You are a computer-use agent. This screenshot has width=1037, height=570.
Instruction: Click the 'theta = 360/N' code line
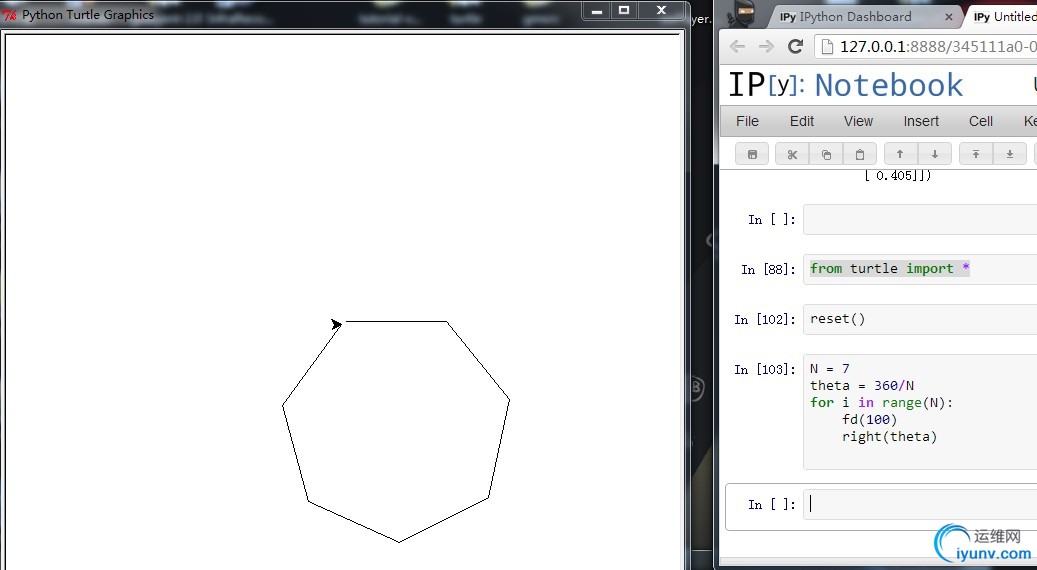(862, 386)
